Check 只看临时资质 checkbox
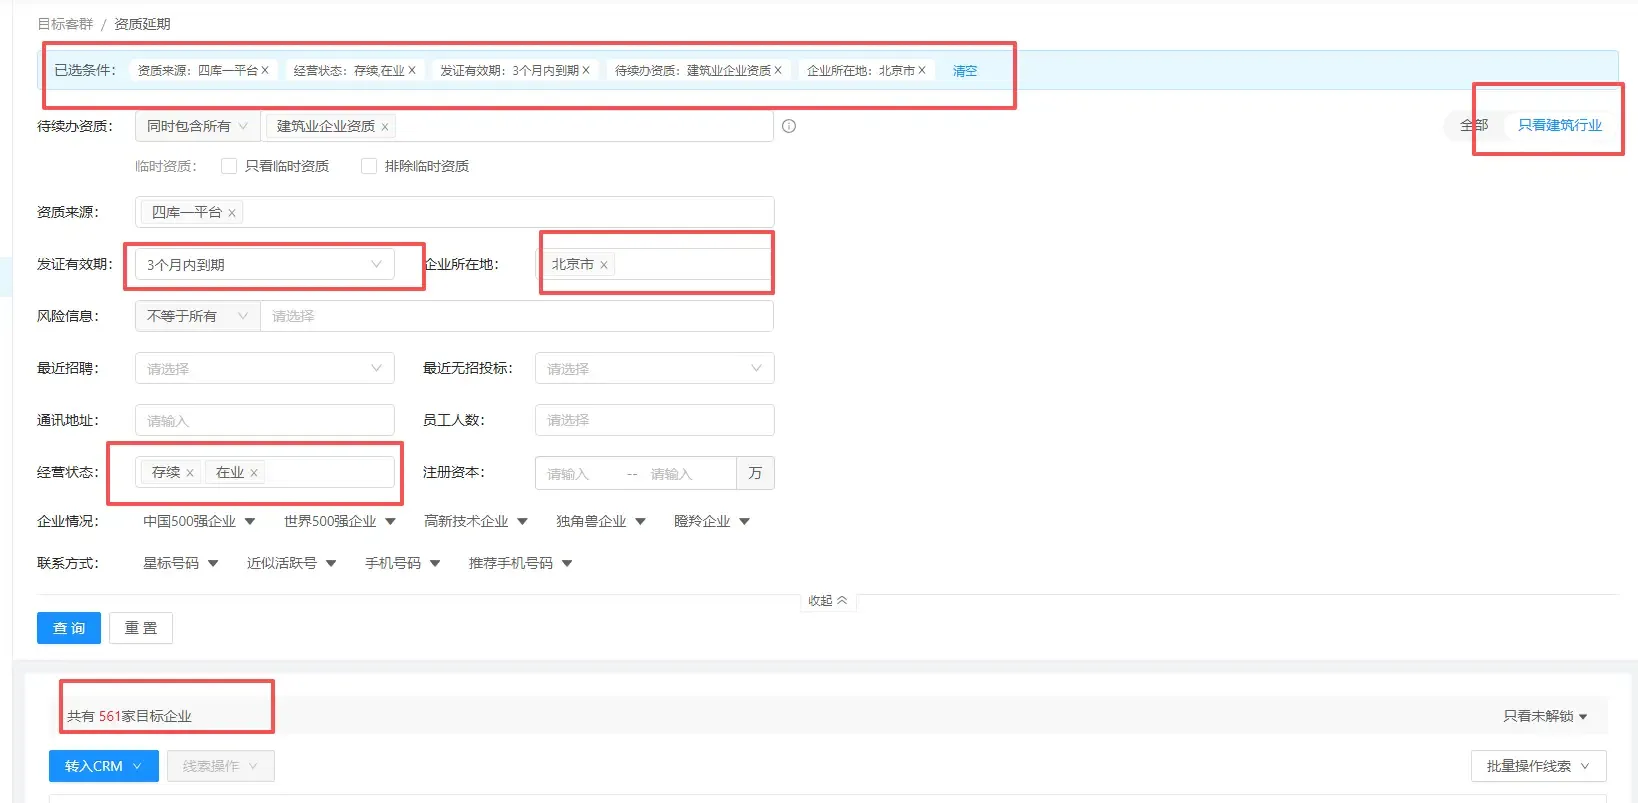This screenshot has height=803, width=1638. point(229,166)
